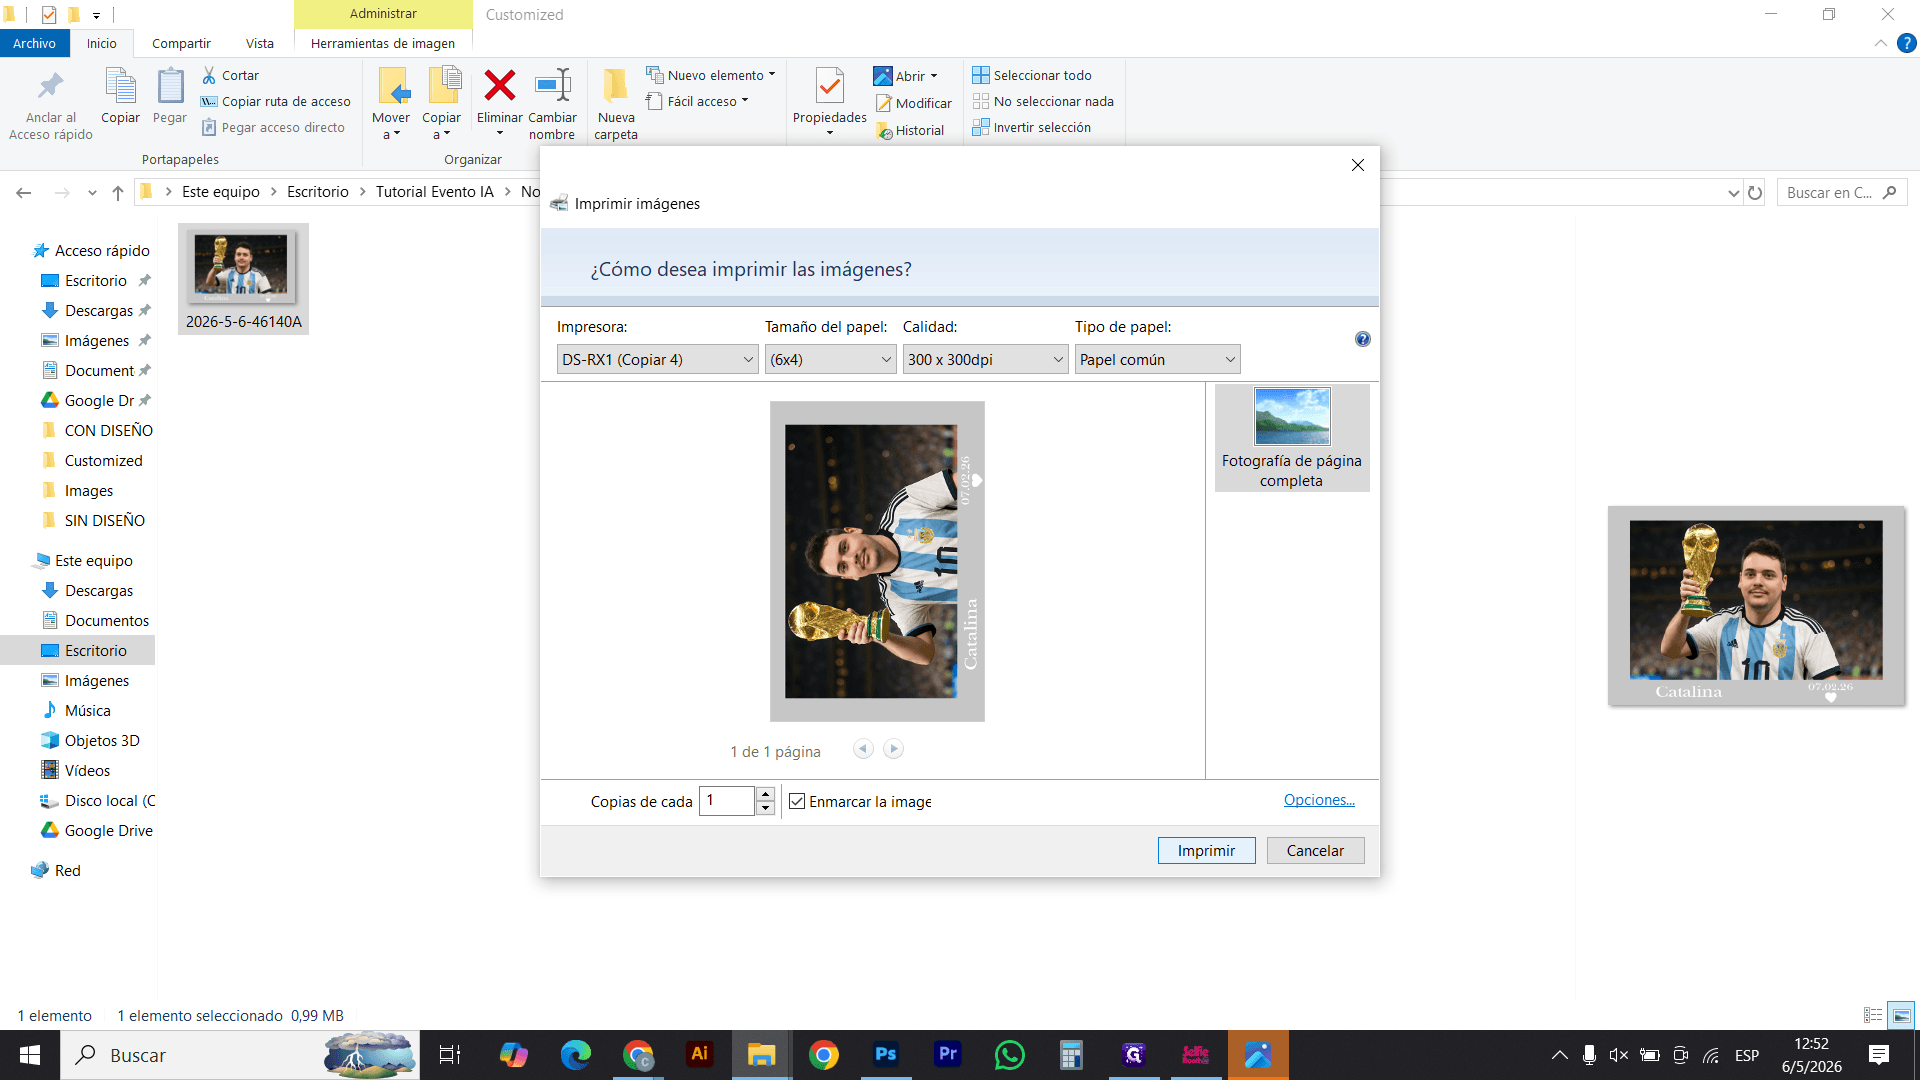Switch to the Compartir ribbon tab

(x=181, y=43)
